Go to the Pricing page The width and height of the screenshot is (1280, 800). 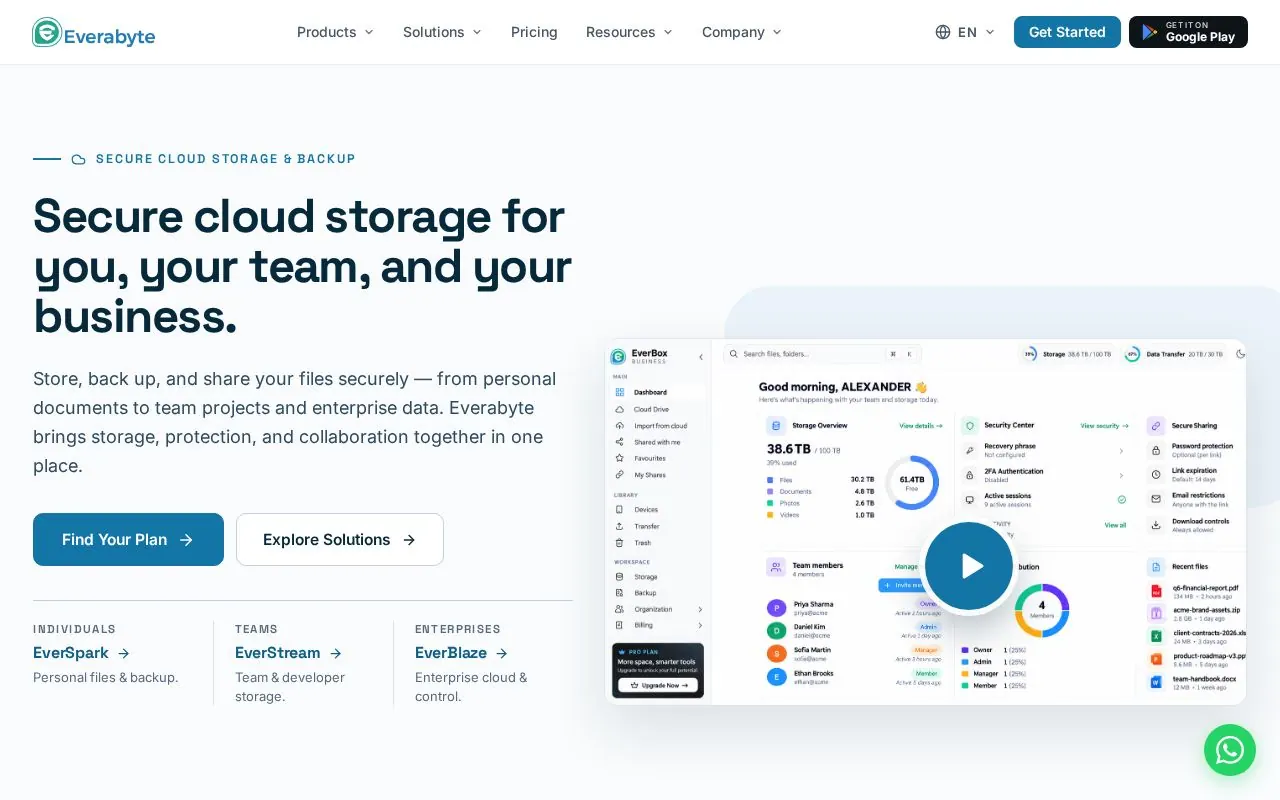[x=534, y=32]
